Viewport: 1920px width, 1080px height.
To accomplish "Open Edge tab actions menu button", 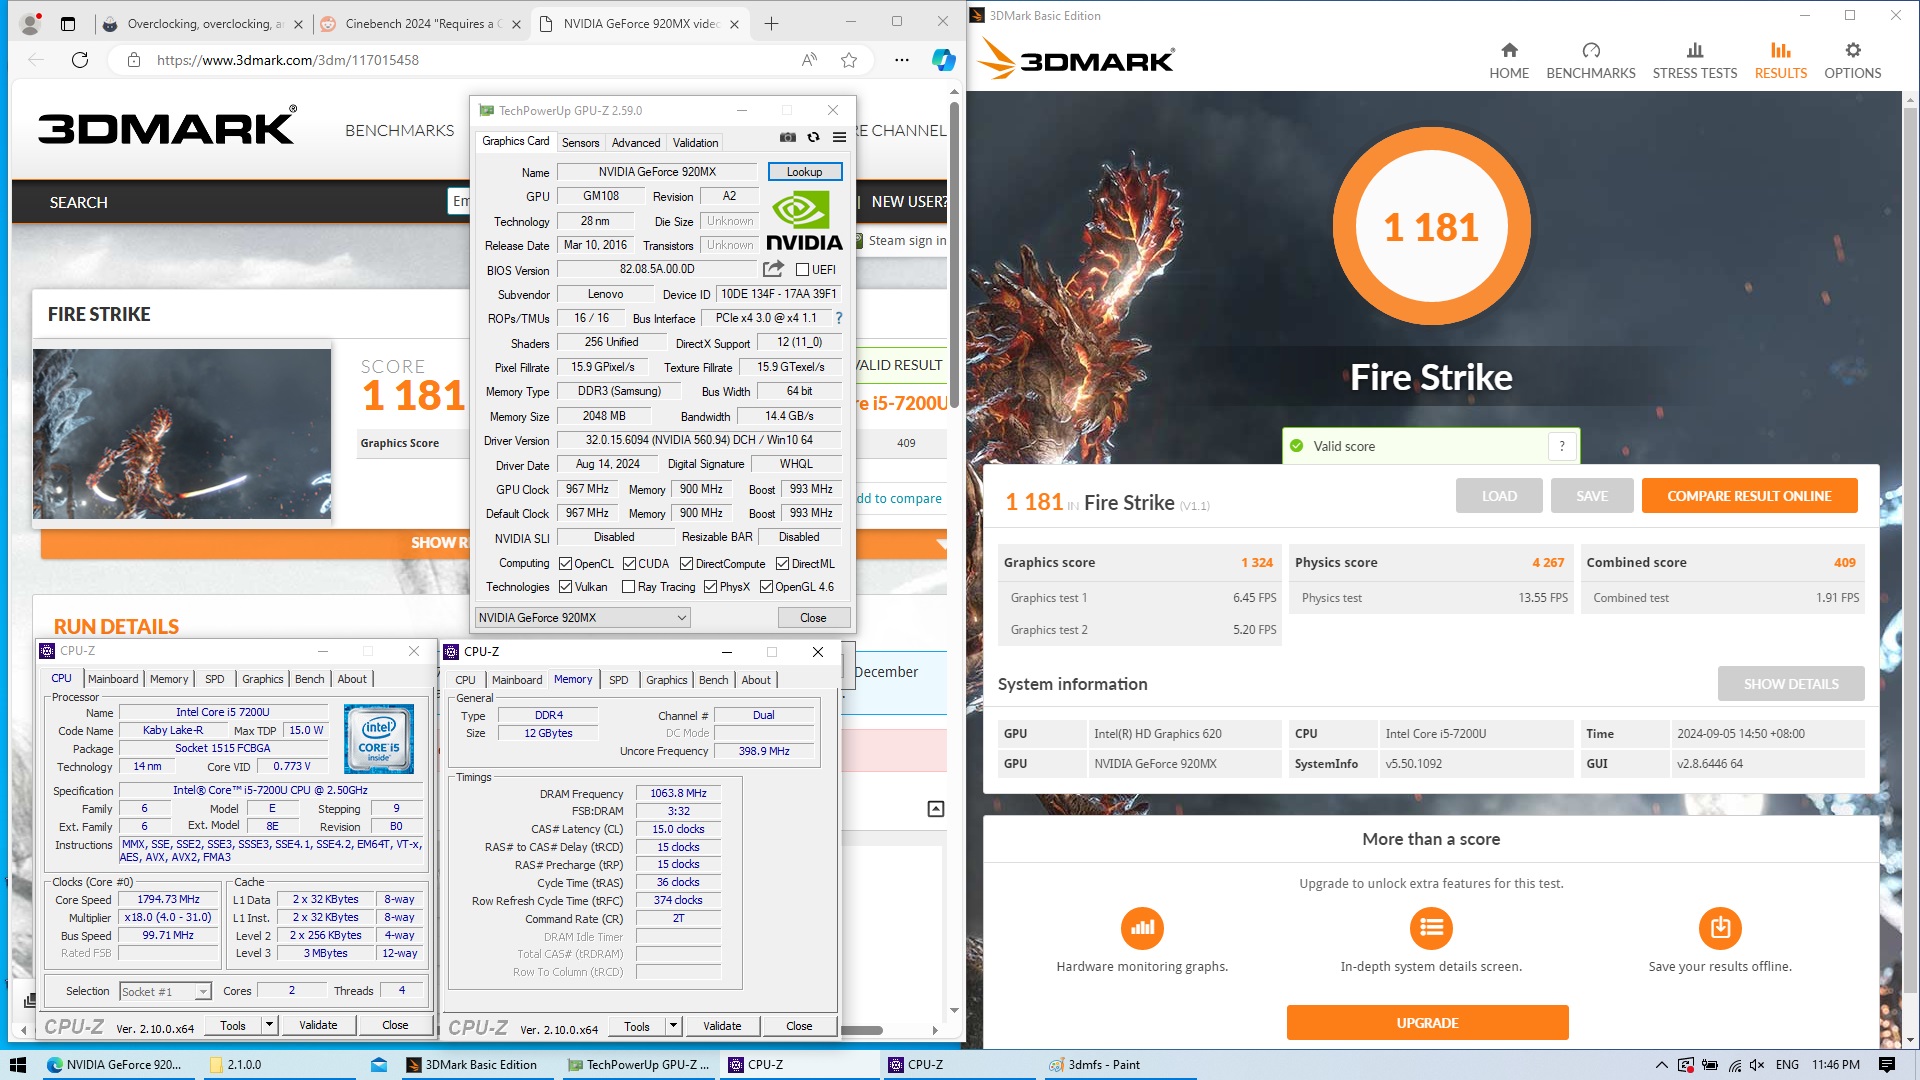I will (67, 24).
